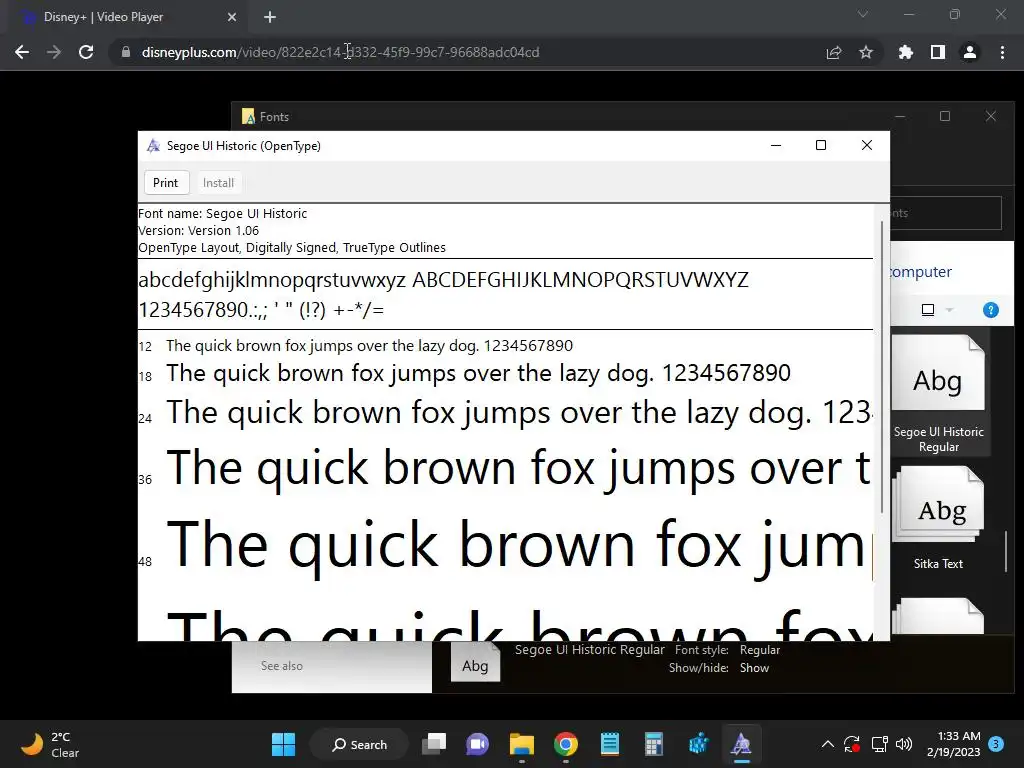Image resolution: width=1024 pixels, height=768 pixels.
Task: Open Notepad on taskbar
Action: [x=609, y=744]
